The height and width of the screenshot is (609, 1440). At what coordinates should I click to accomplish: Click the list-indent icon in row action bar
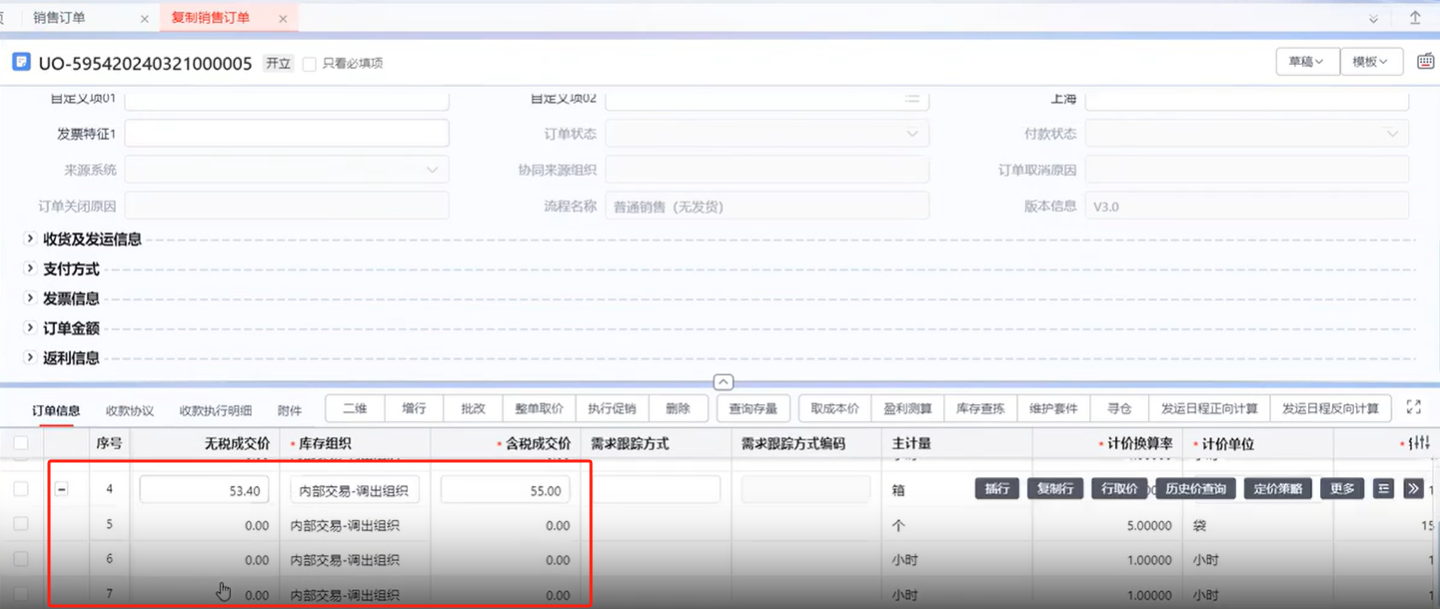[x=1384, y=489]
